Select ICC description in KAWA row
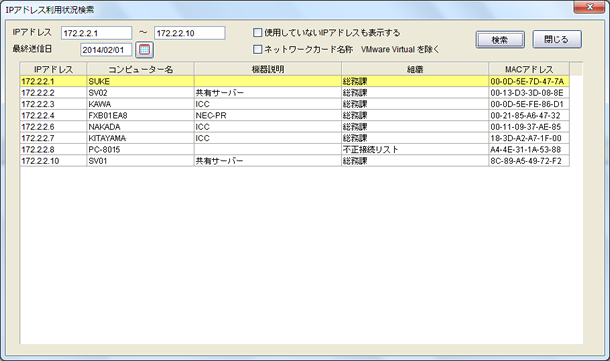Image resolution: width=610 pixels, height=361 pixels. 268,104
